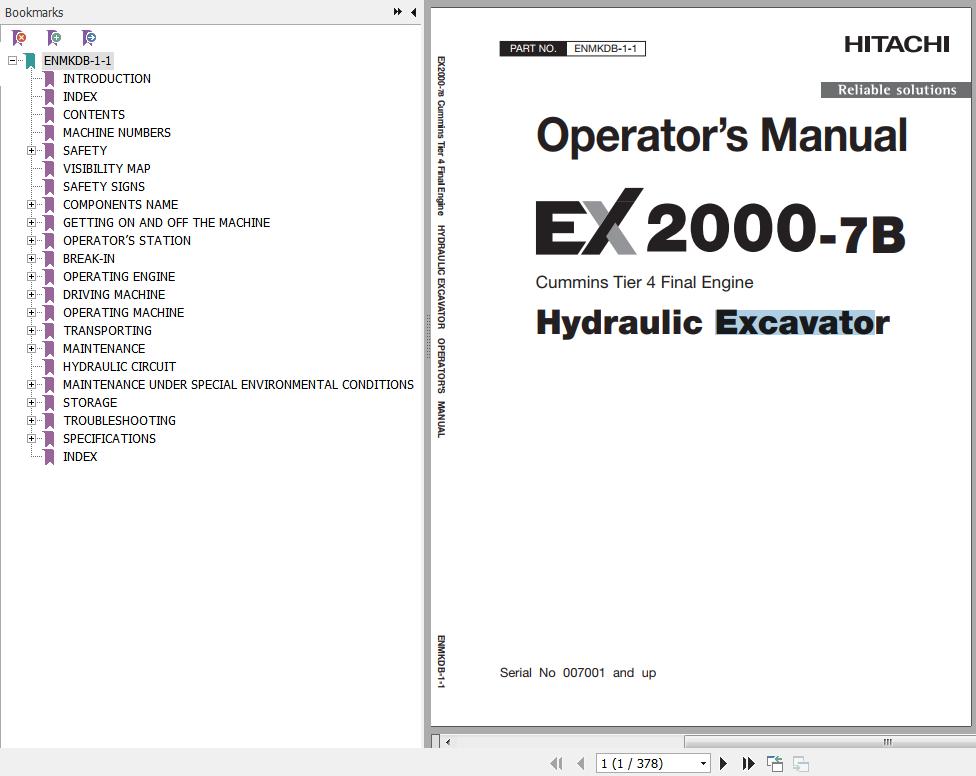This screenshot has width=976, height=776.
Task: Expand the SPECIFICATIONS bookmark
Action: click(31, 439)
